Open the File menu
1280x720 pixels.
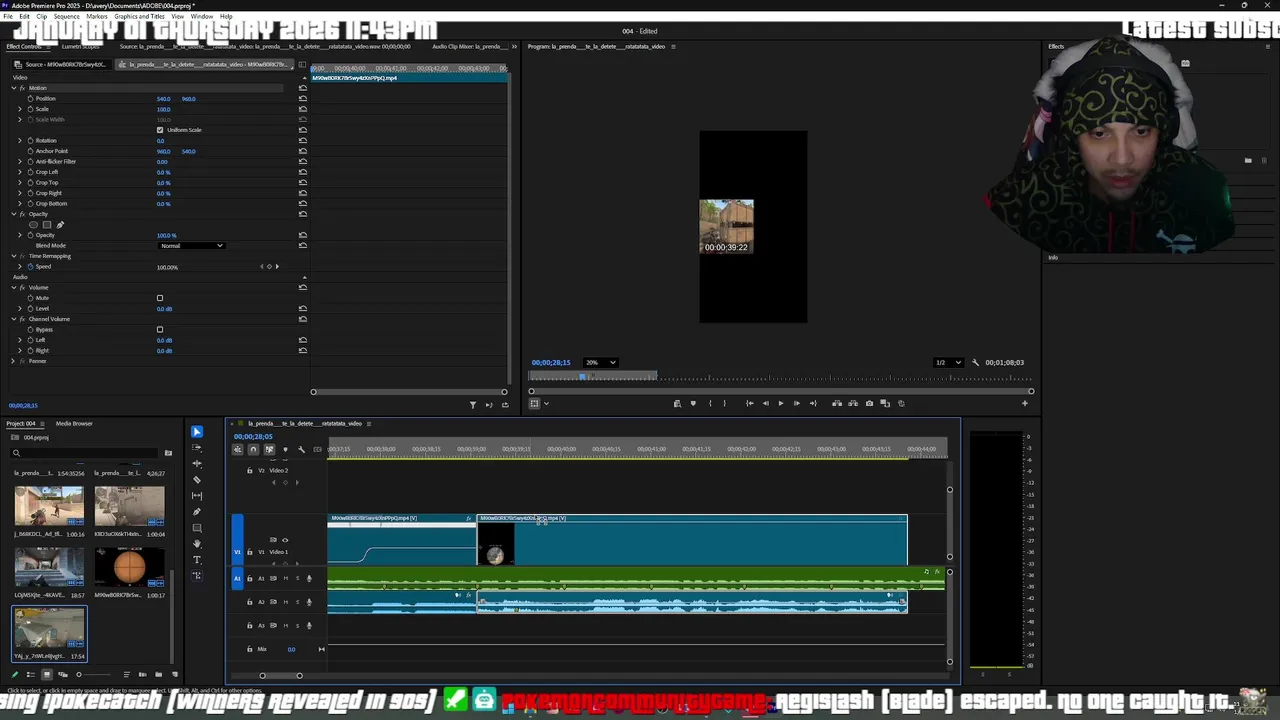(7, 16)
